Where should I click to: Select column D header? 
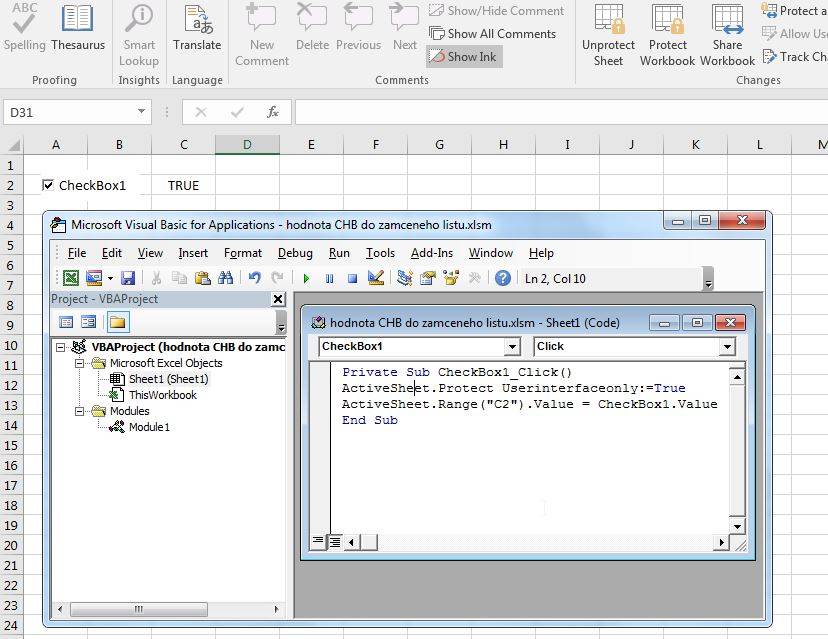click(x=247, y=144)
